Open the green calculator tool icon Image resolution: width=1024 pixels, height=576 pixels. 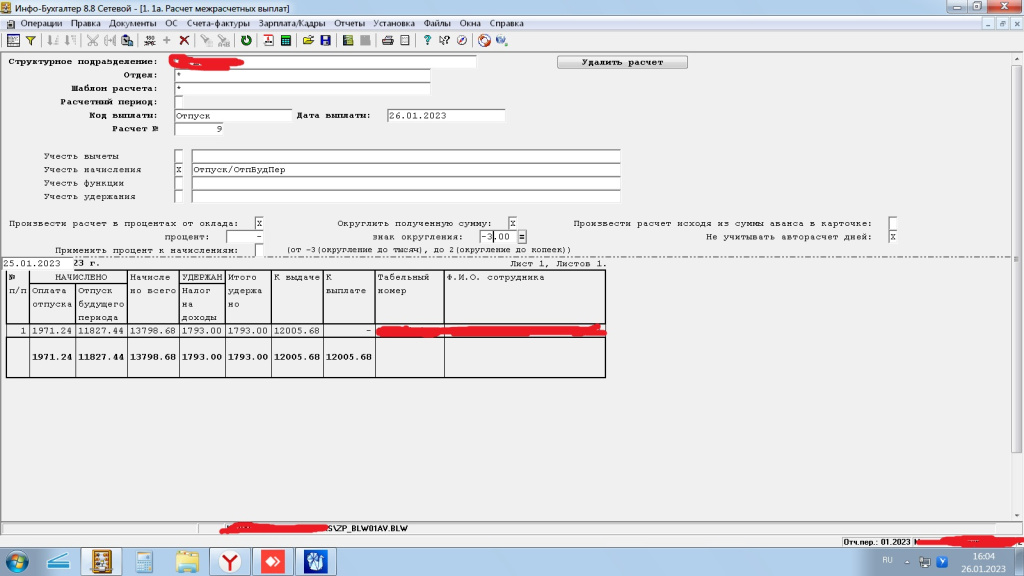click(286, 41)
